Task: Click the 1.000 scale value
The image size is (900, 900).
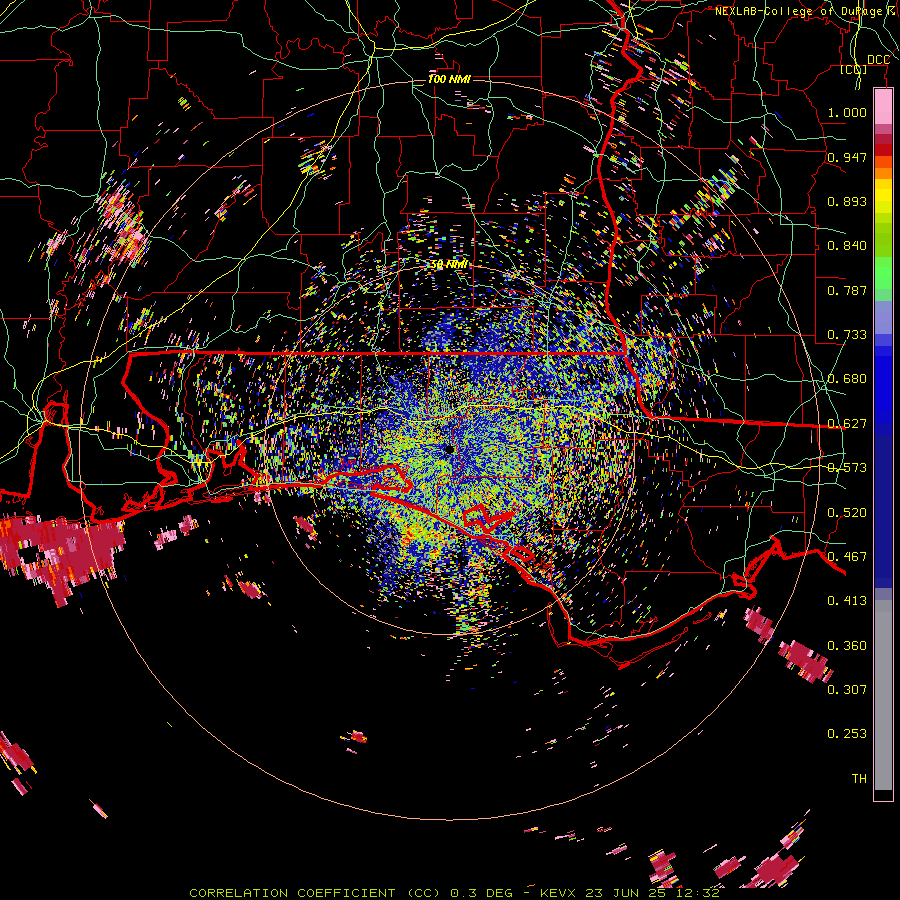Action: point(847,112)
